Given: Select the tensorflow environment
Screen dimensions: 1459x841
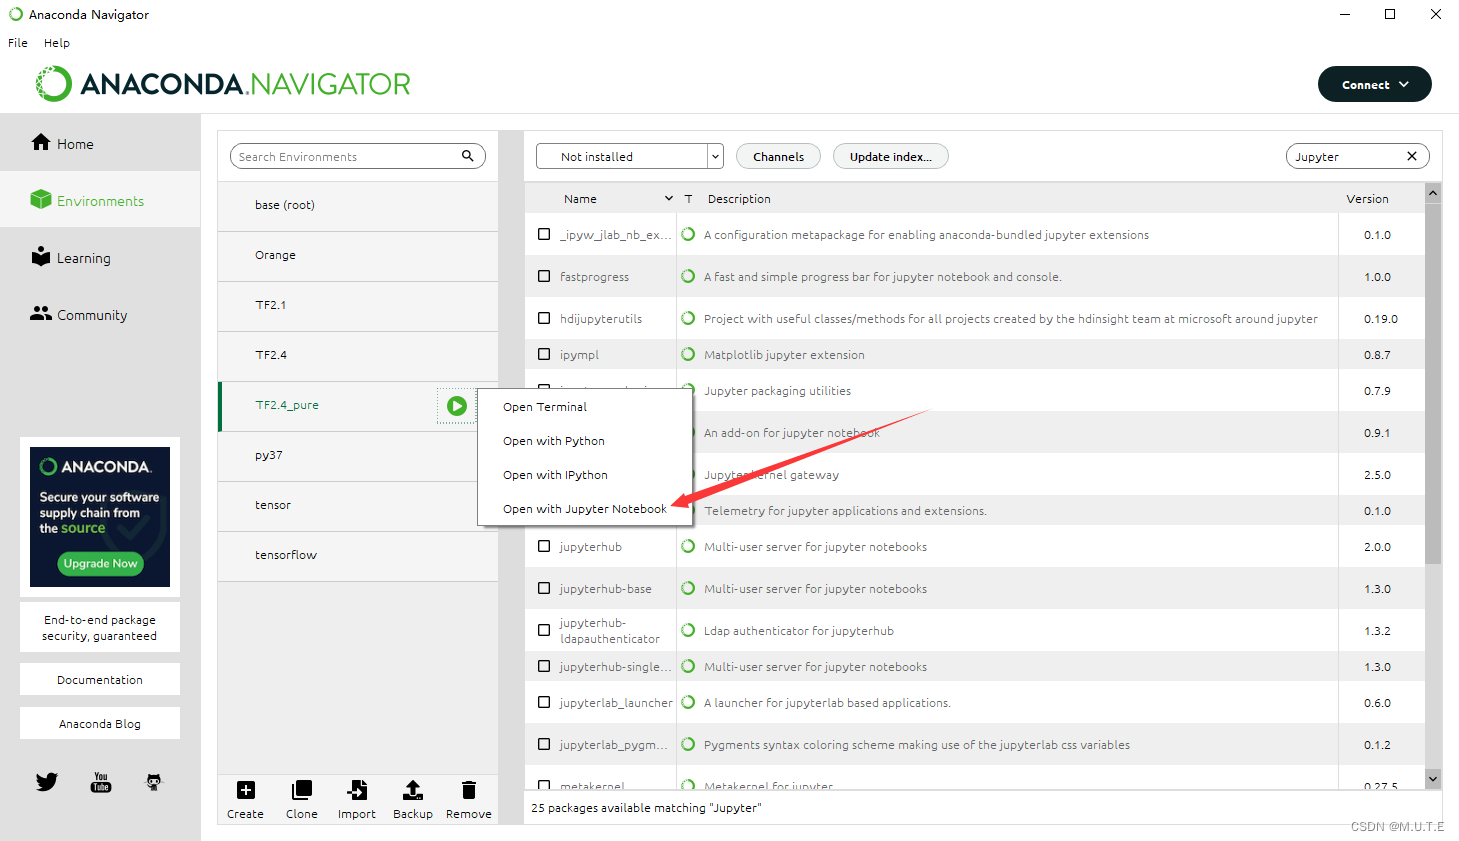Looking at the screenshot, I should tap(358, 555).
